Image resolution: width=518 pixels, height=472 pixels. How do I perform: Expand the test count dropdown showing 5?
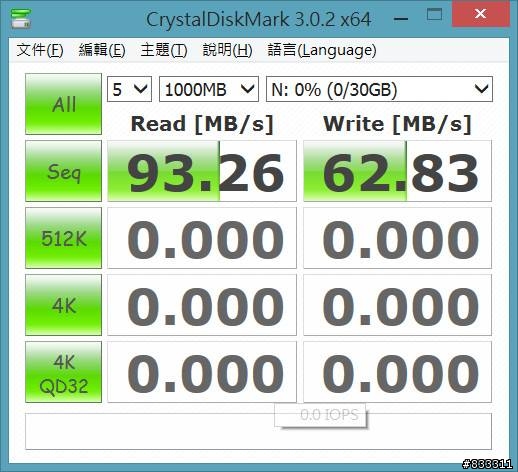(129, 89)
